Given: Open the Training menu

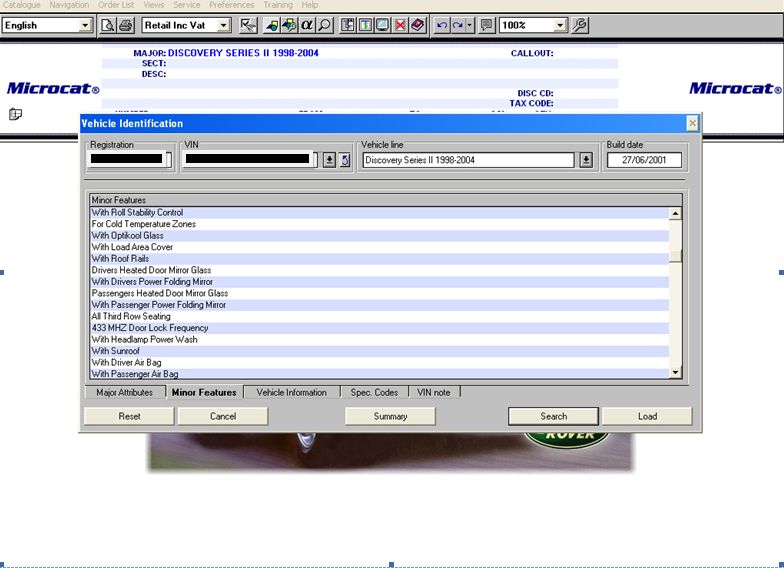Looking at the screenshot, I should 278,5.
